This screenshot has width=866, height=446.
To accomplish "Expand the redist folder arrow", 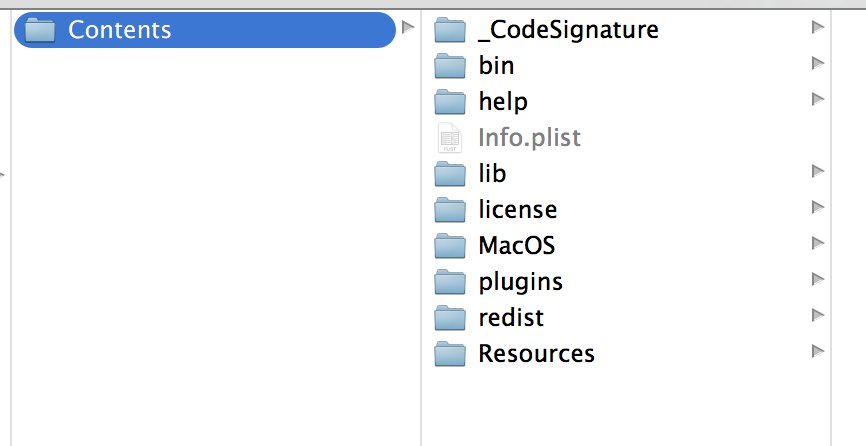I will click(818, 315).
